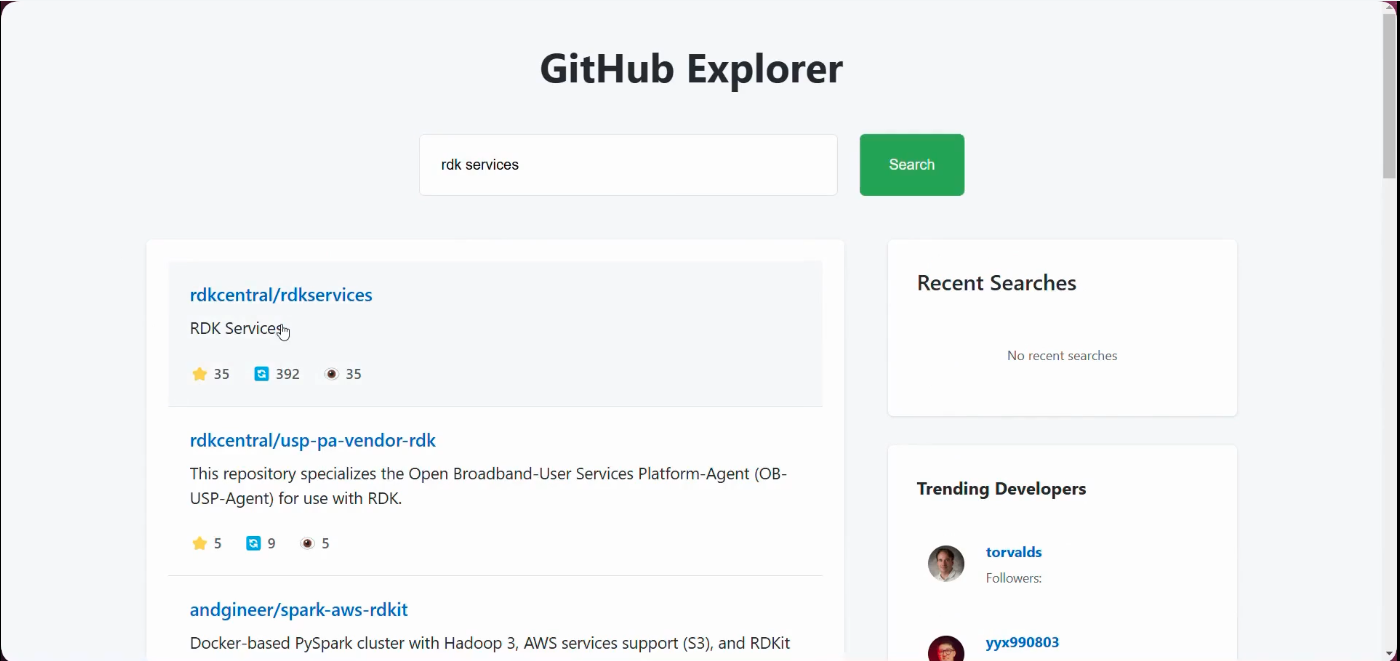Click the fork count 392
Screen dimensions: 1400x661
point(288,374)
